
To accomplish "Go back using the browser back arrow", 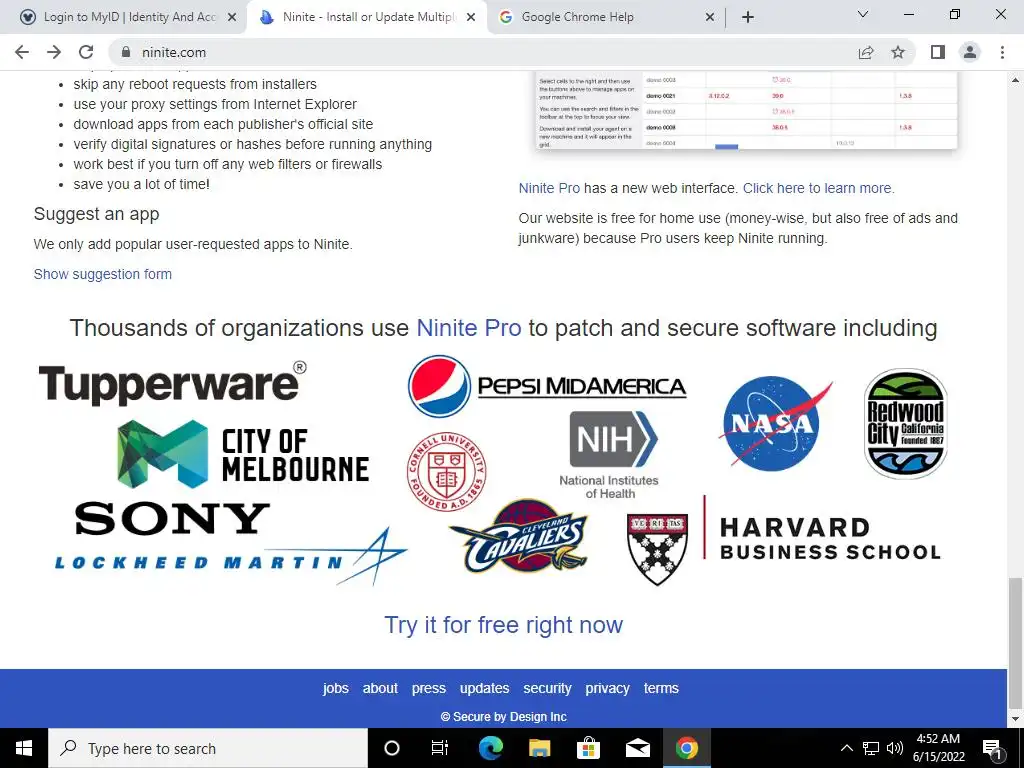I will [22, 52].
